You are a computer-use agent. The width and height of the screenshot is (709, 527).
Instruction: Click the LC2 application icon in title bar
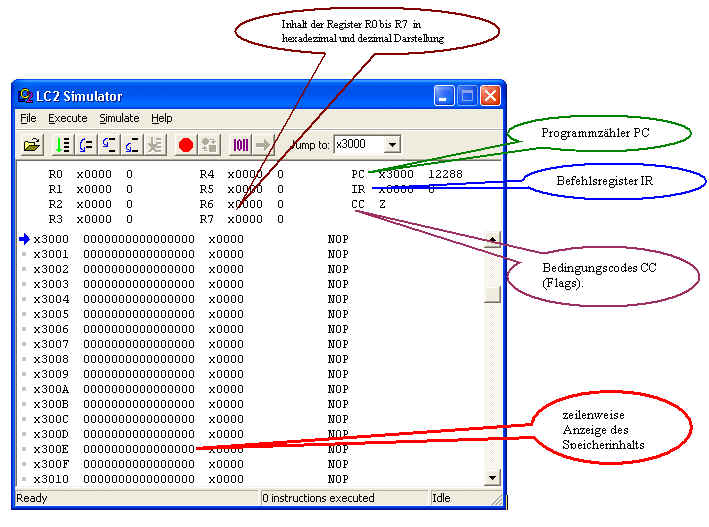pyautogui.click(x=25, y=95)
